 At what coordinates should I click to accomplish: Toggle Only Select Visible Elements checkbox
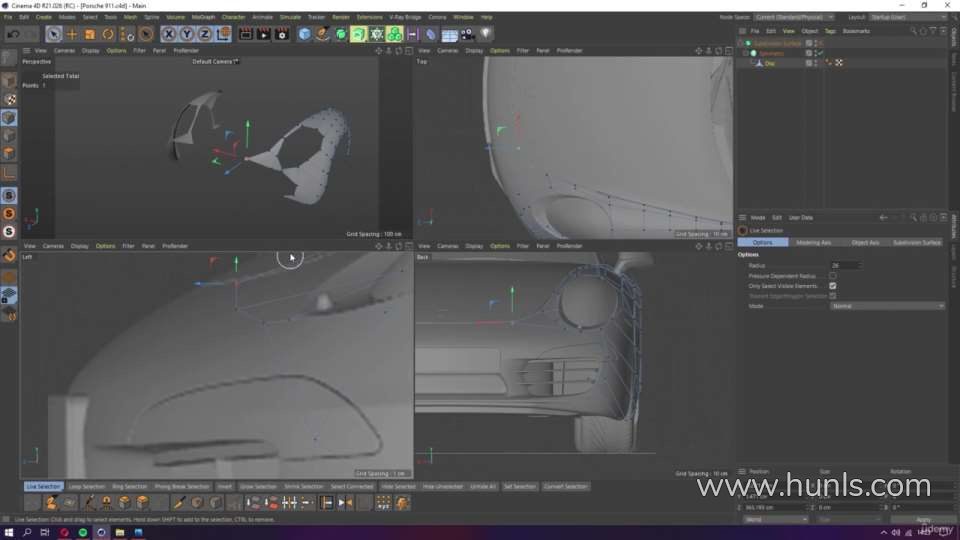pos(833,286)
